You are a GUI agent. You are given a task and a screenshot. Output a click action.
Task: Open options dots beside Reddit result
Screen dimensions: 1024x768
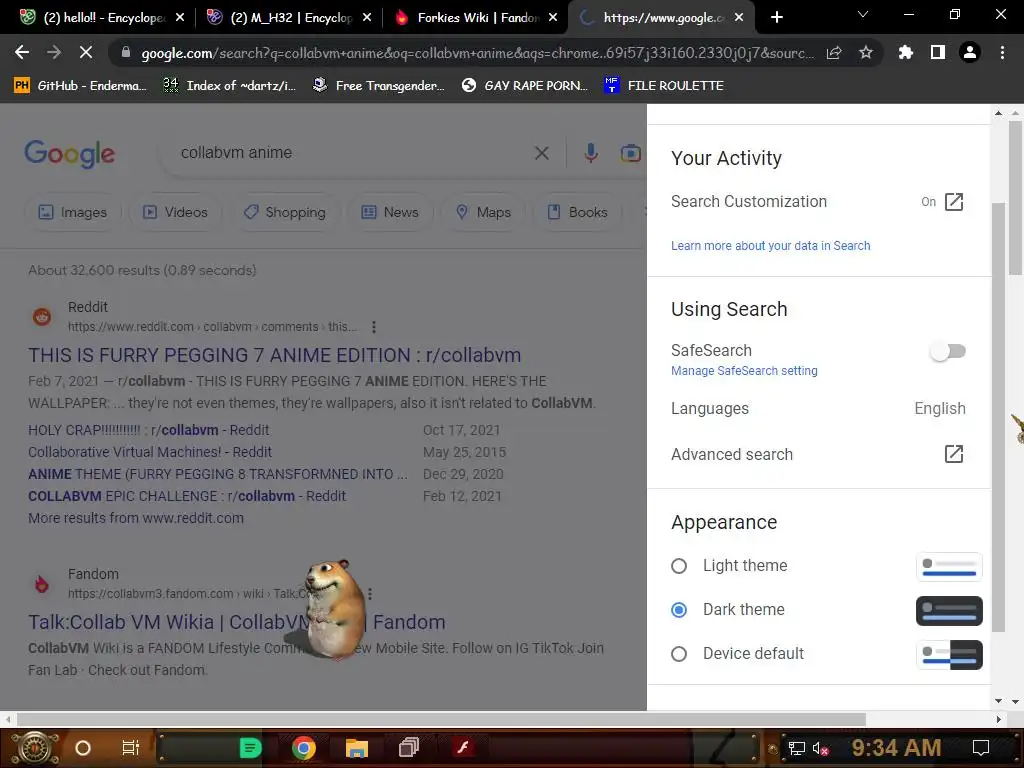click(x=374, y=327)
